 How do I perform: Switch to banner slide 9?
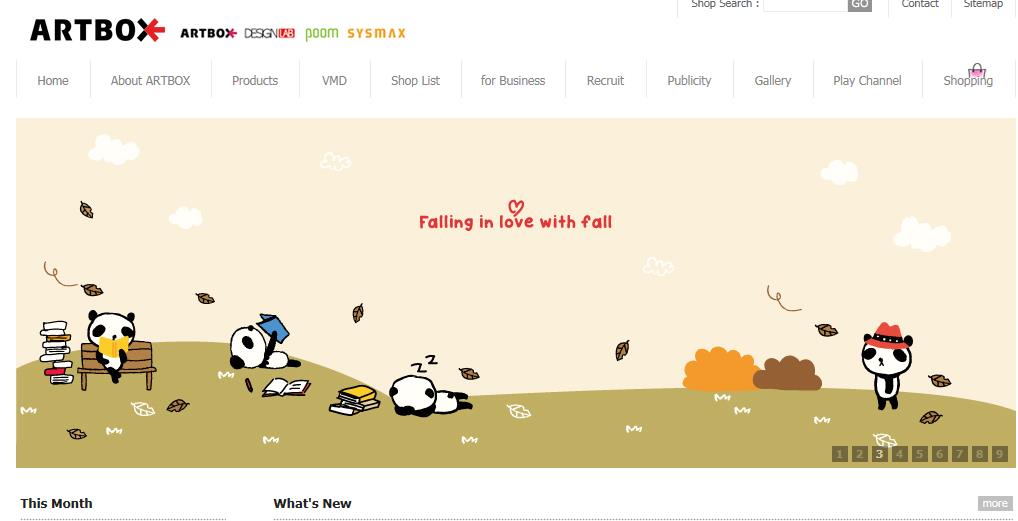coord(1000,454)
